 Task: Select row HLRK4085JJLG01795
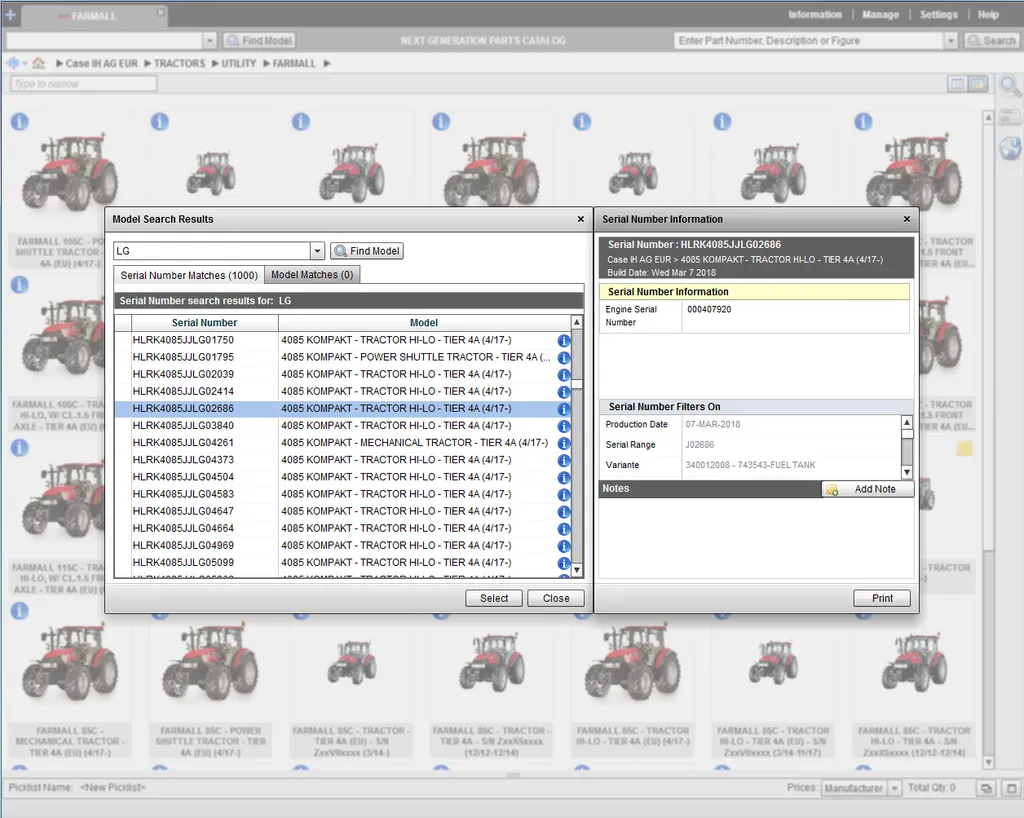coord(342,357)
